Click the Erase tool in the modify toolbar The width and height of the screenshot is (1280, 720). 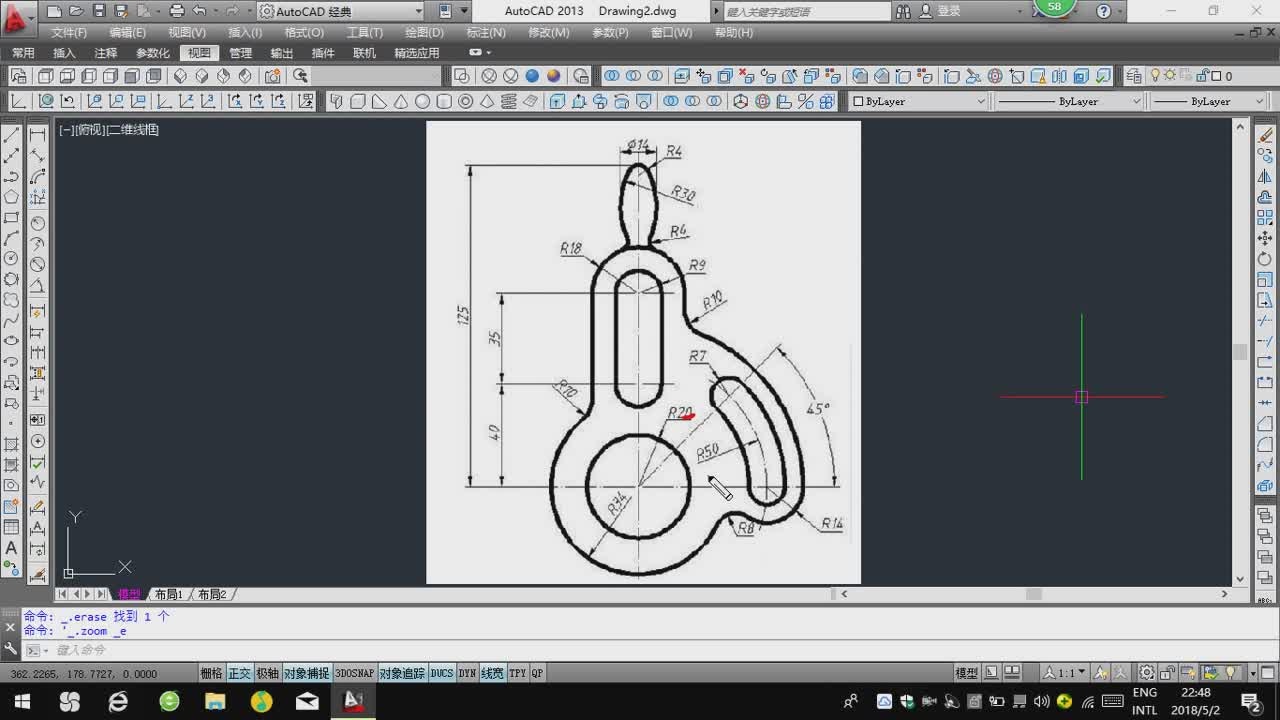1266,134
